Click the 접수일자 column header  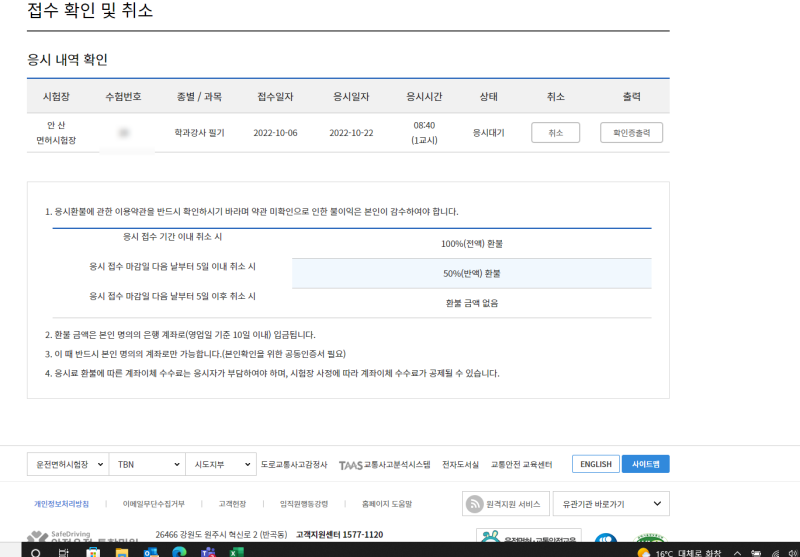[276, 96]
